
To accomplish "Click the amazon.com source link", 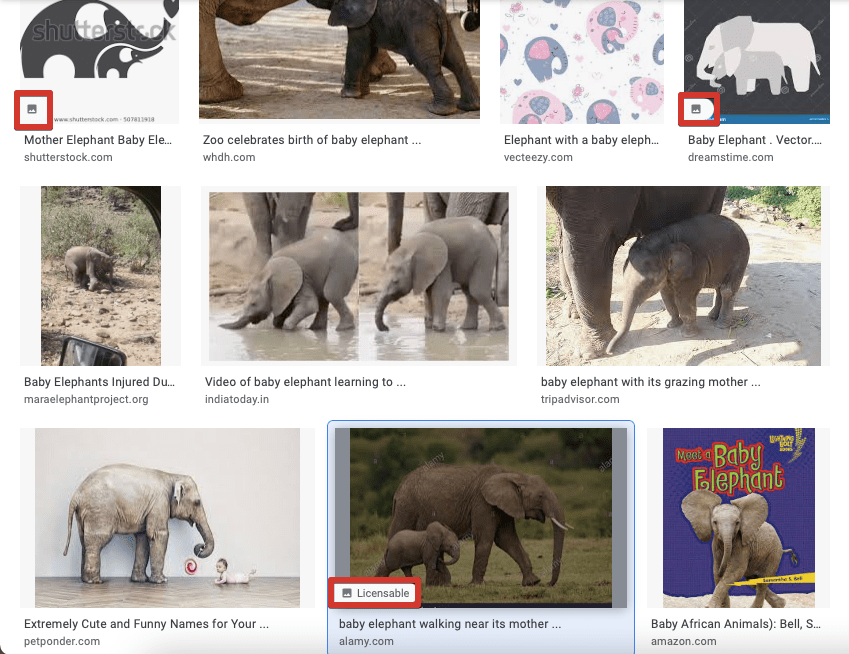I will pos(683,641).
